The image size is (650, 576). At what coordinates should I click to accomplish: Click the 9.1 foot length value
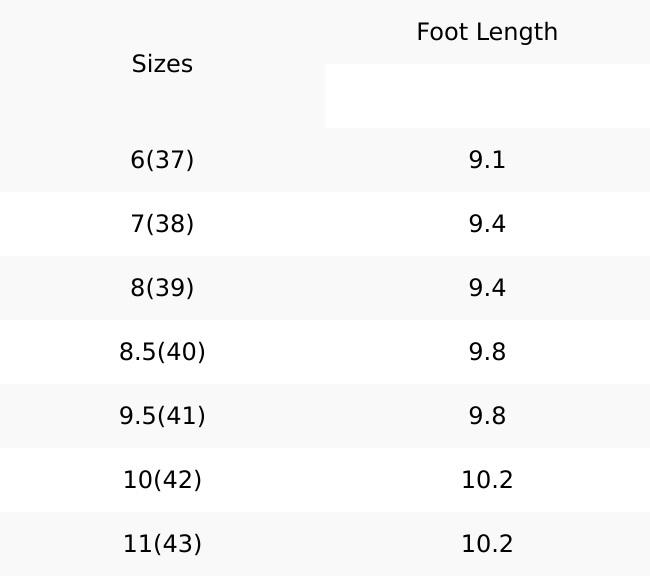(x=487, y=160)
